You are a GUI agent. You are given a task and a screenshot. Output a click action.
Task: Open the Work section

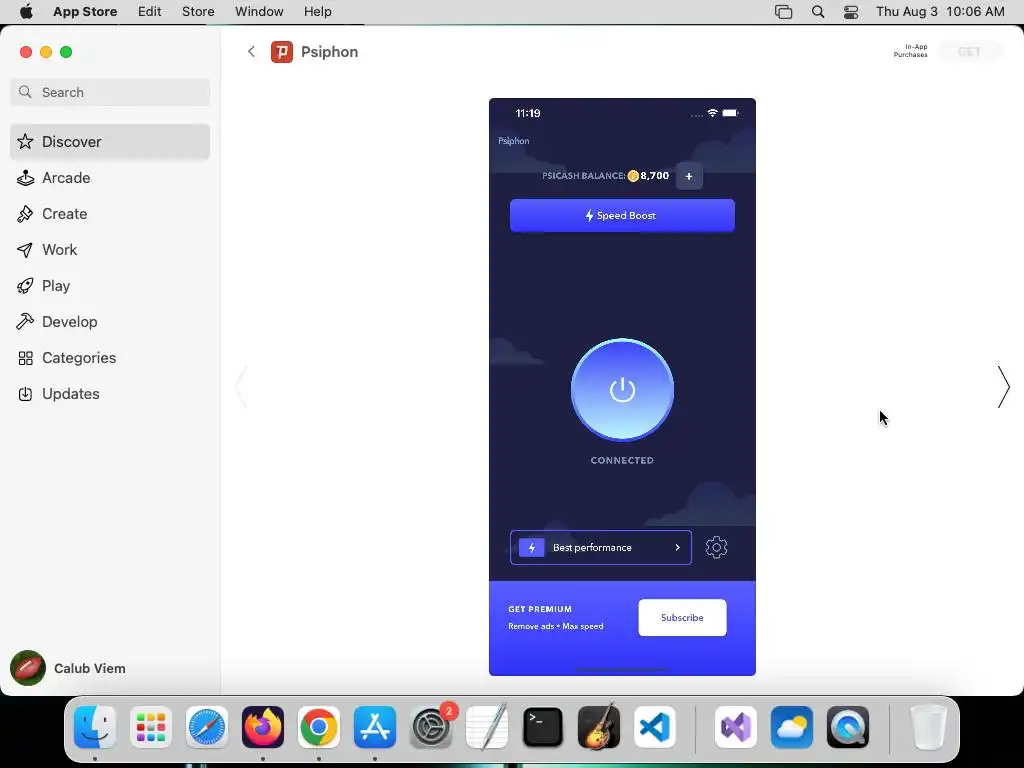[x=110, y=249]
